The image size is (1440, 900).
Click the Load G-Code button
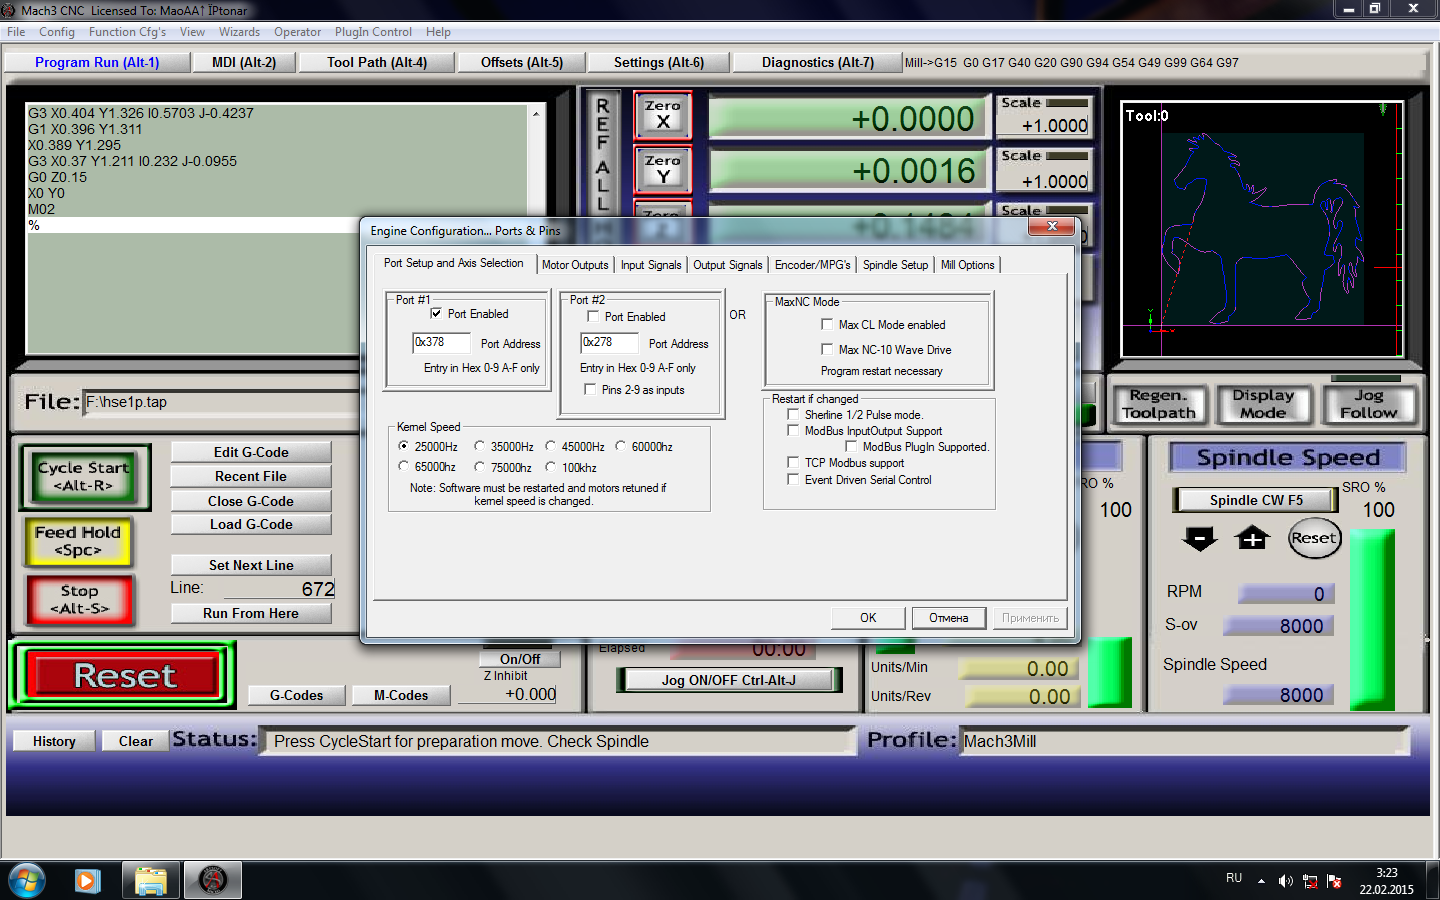[251, 524]
